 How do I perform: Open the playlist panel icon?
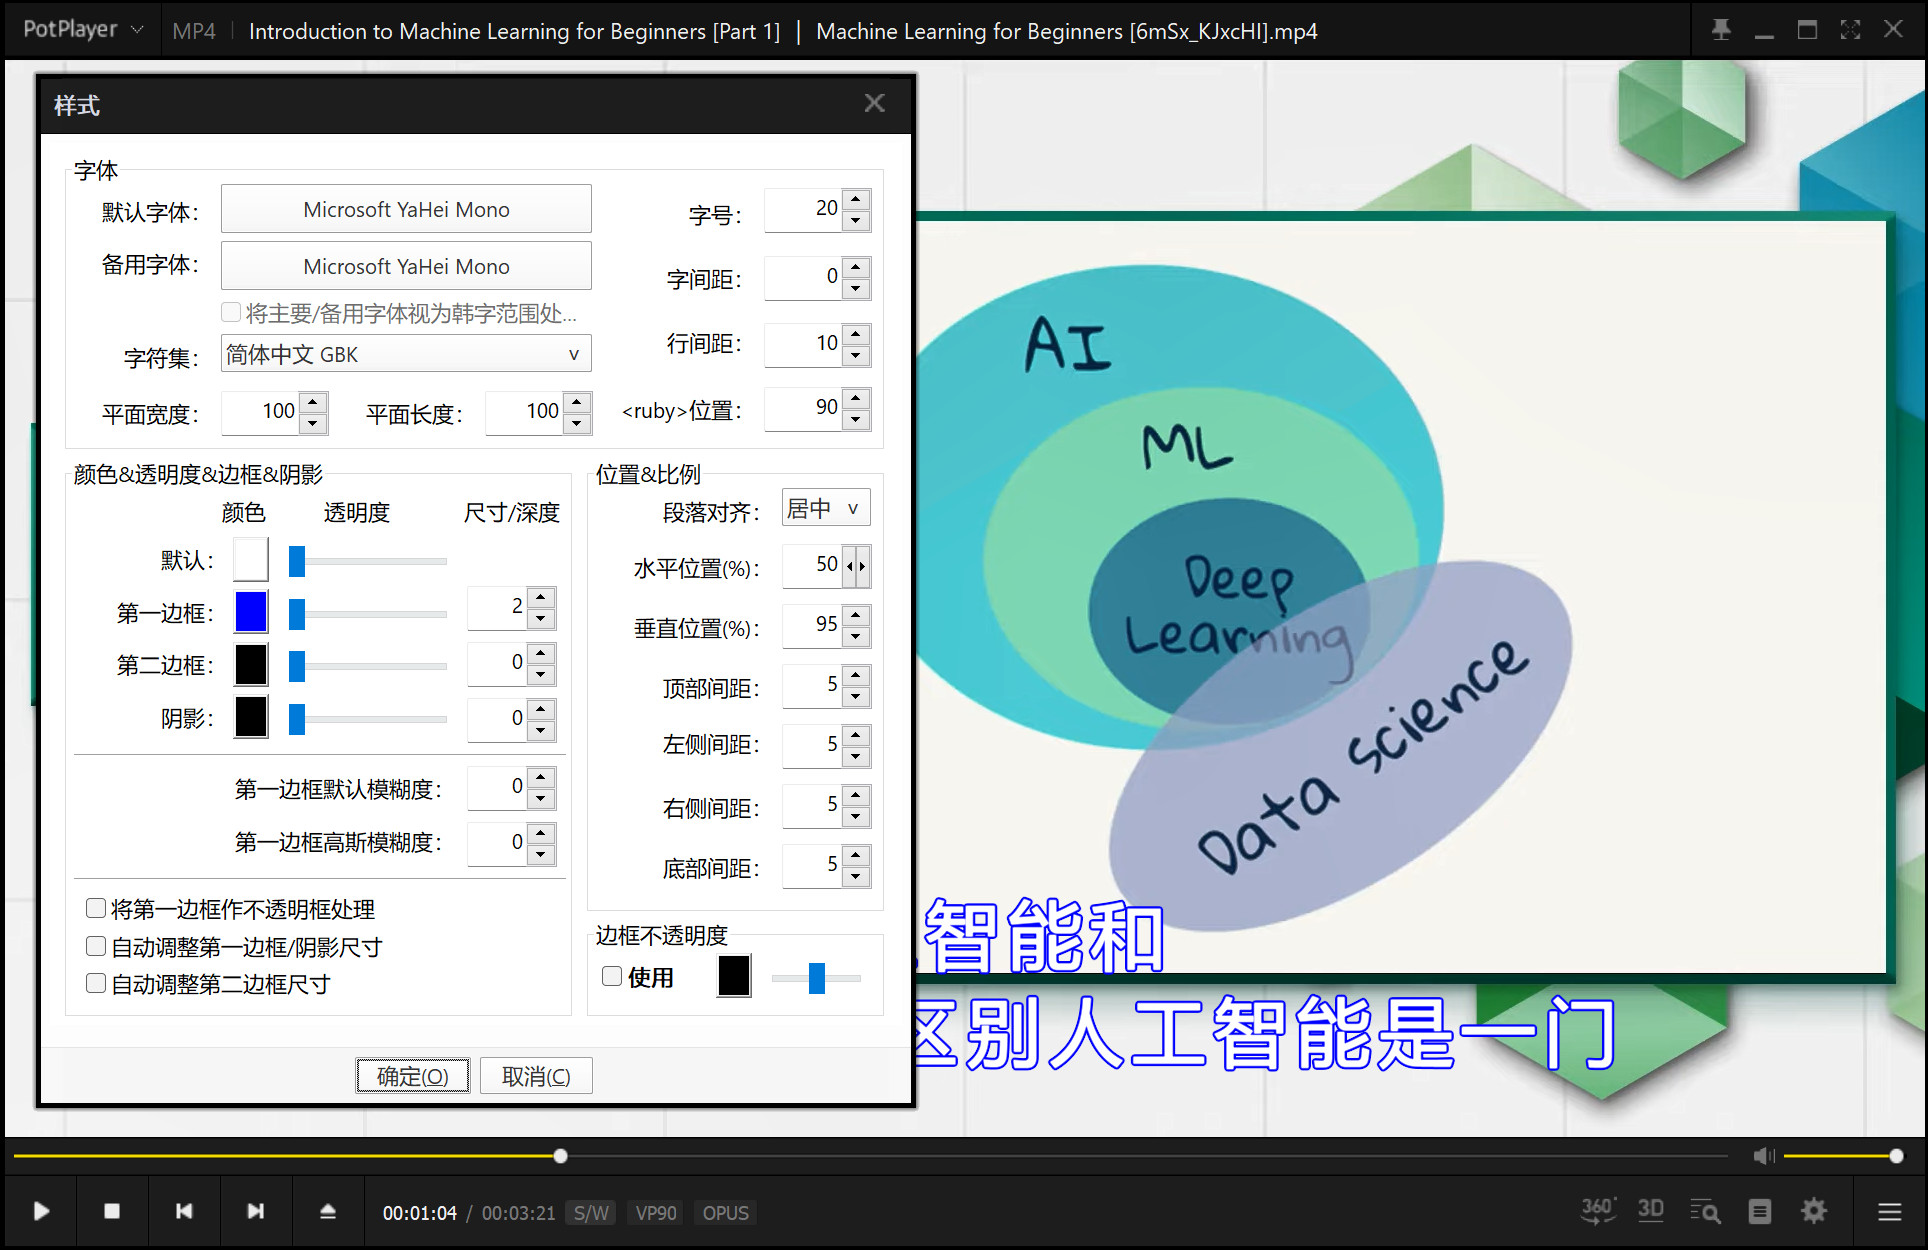pos(1760,1212)
